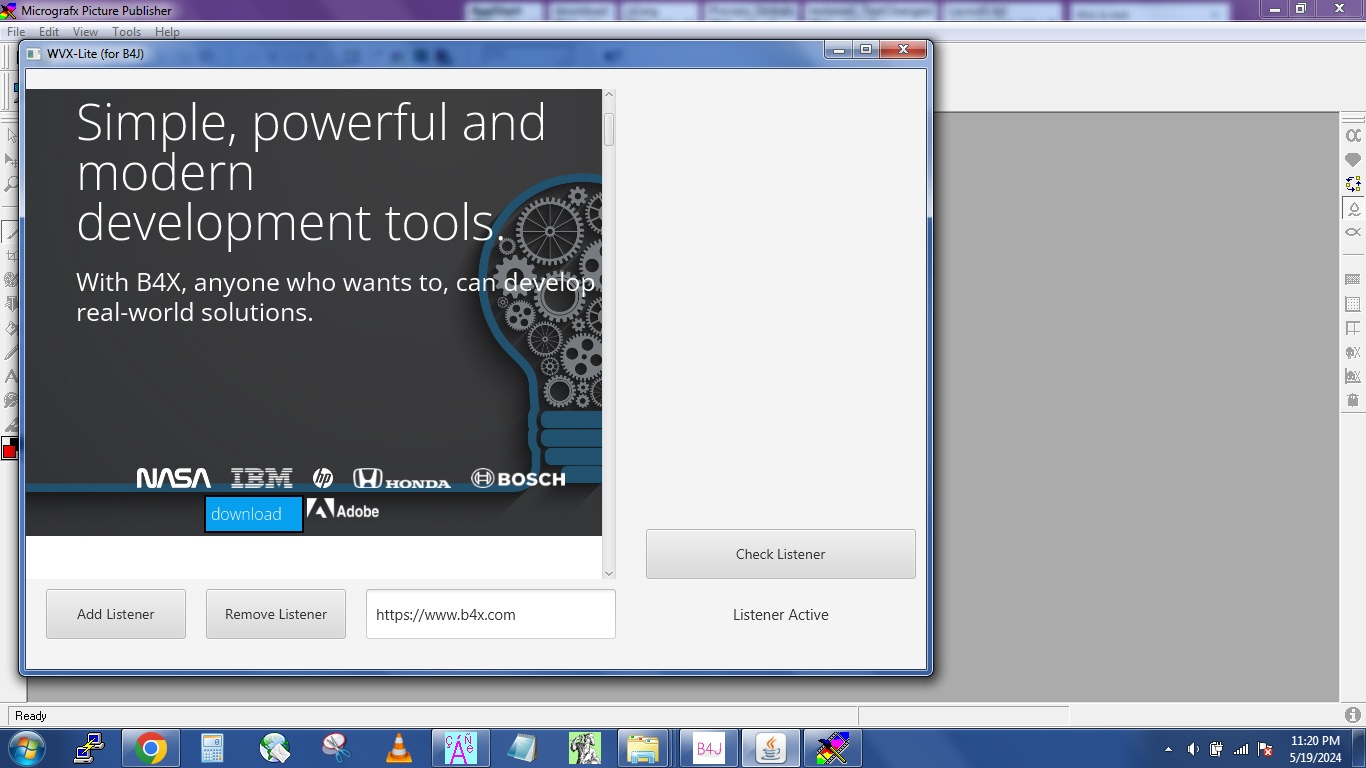The width and height of the screenshot is (1366, 768).
Task: Click the Adobe logo on the web page
Action: point(343,510)
